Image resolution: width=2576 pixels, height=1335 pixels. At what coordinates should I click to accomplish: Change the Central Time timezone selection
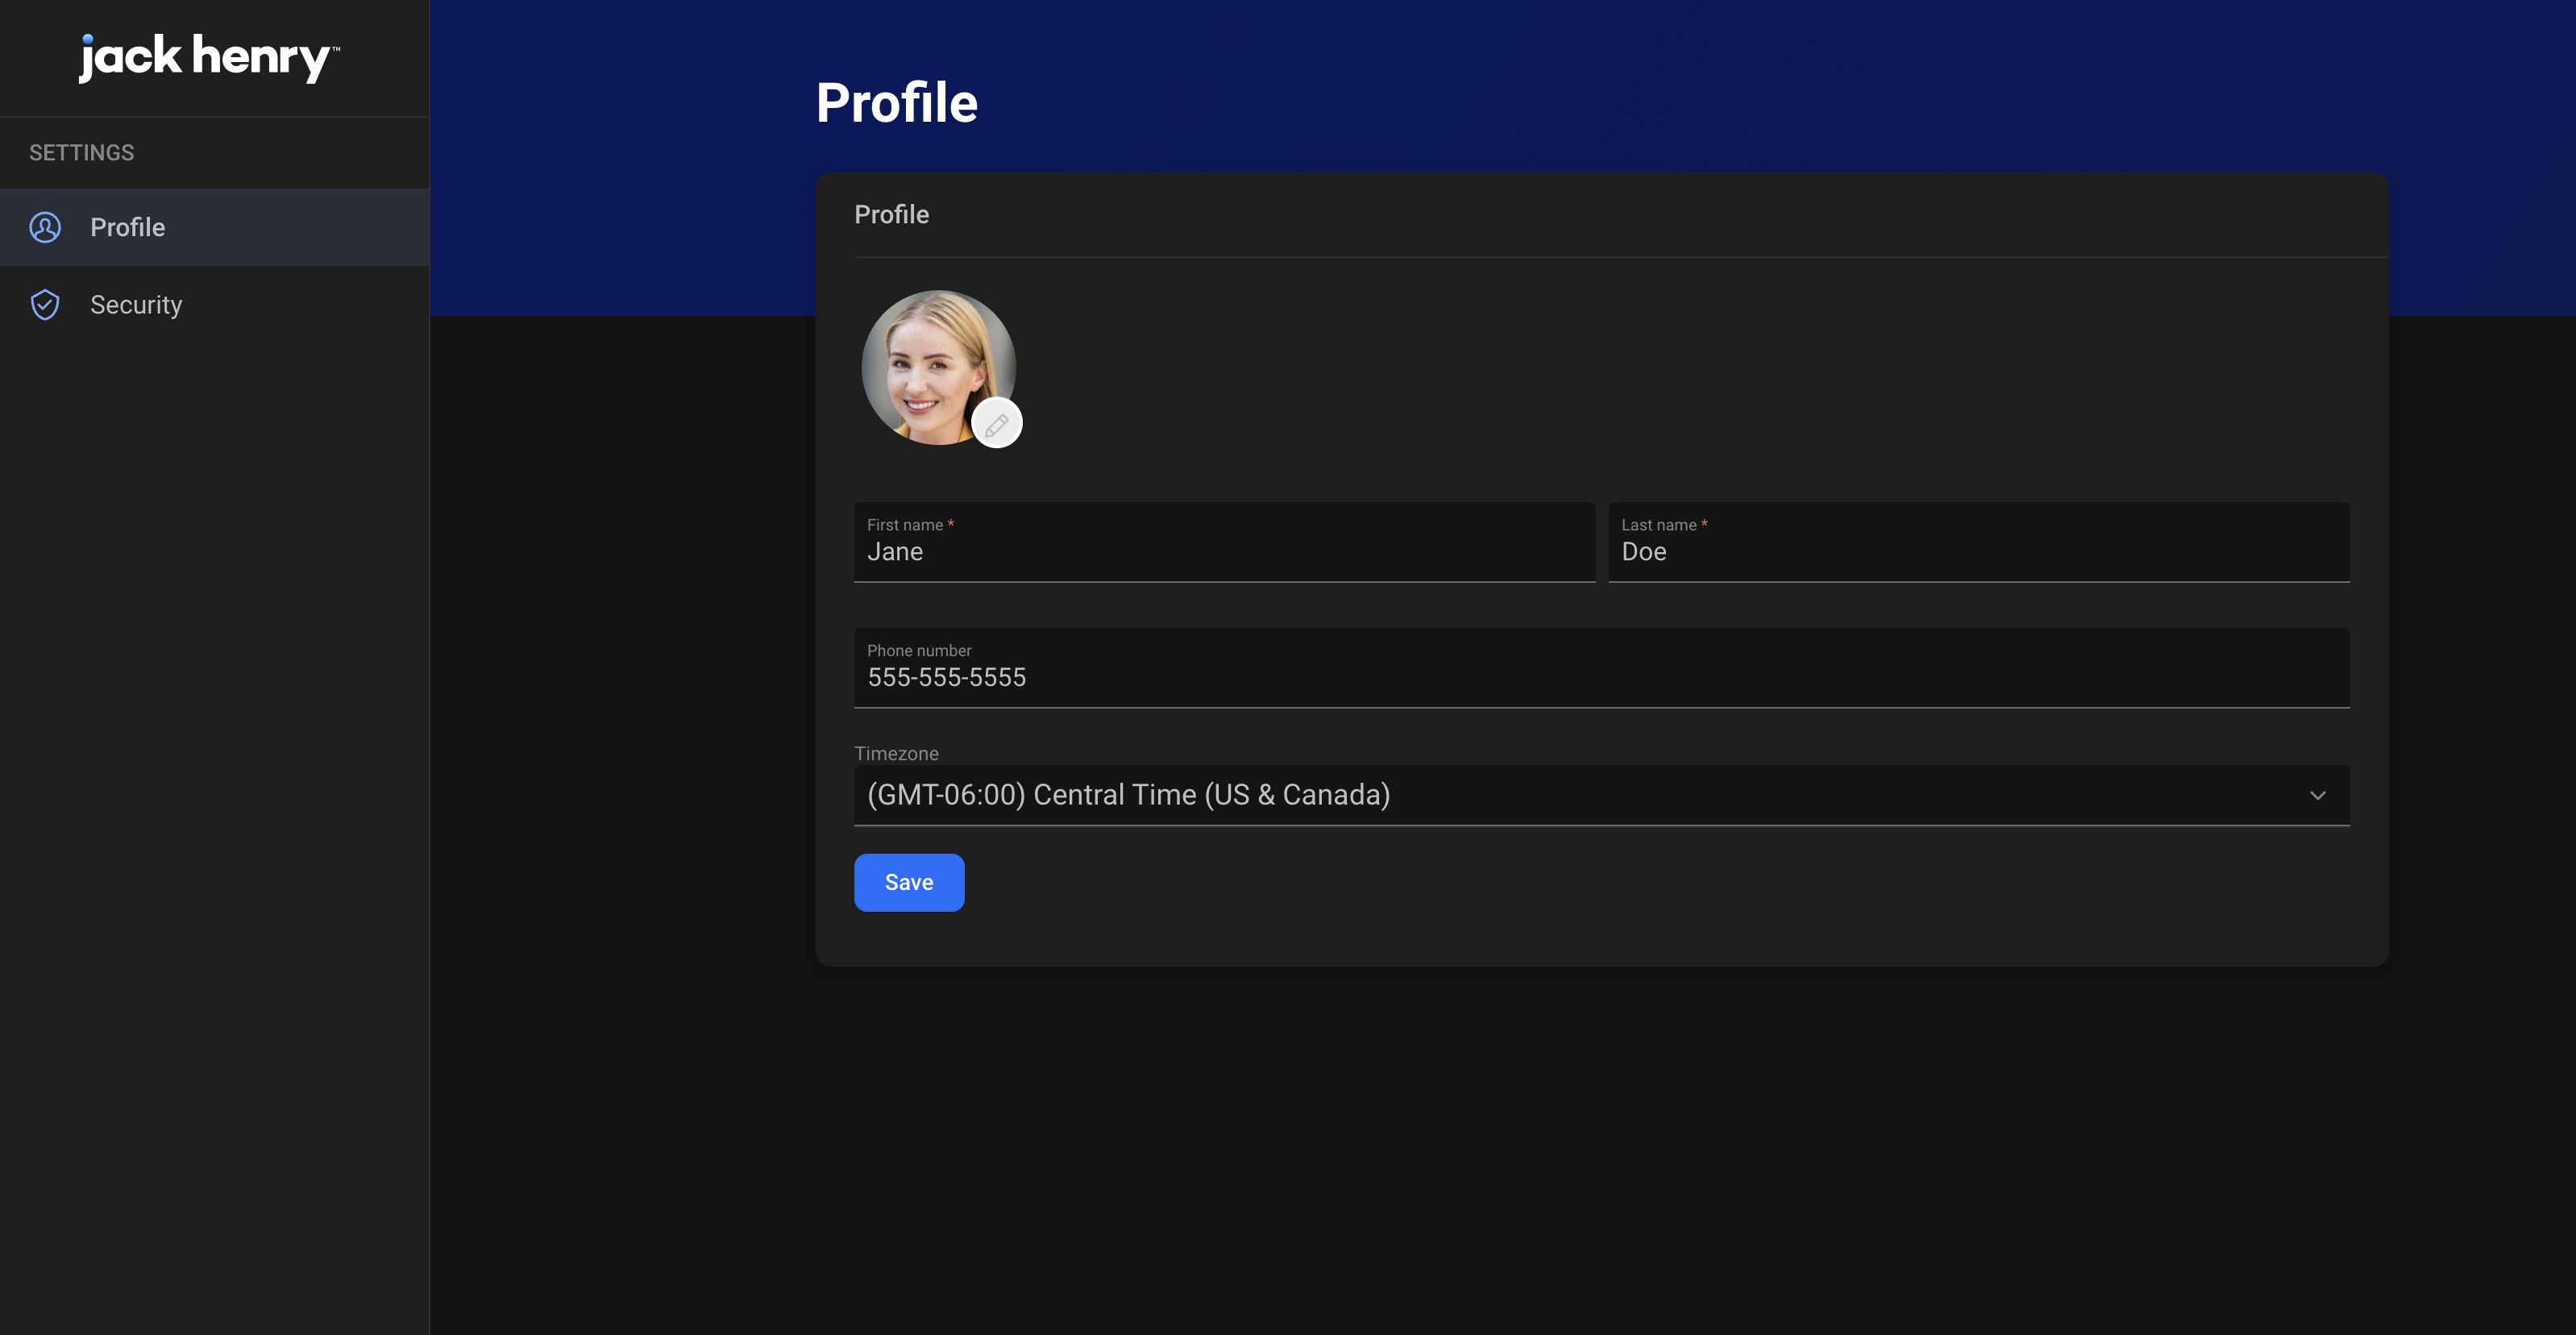pyautogui.click(x=1600, y=795)
